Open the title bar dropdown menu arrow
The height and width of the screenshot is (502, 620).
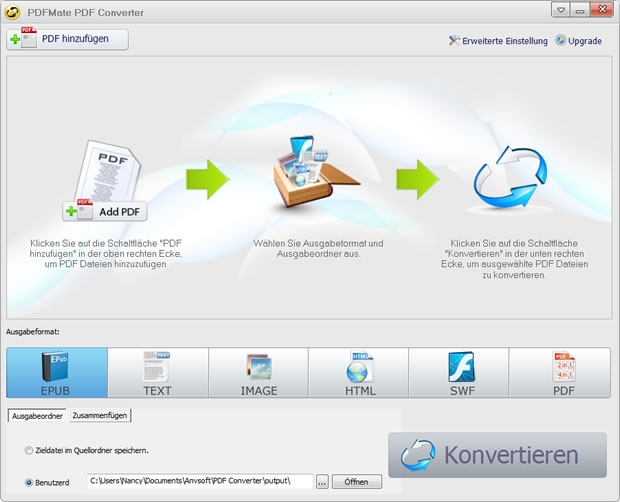point(560,10)
